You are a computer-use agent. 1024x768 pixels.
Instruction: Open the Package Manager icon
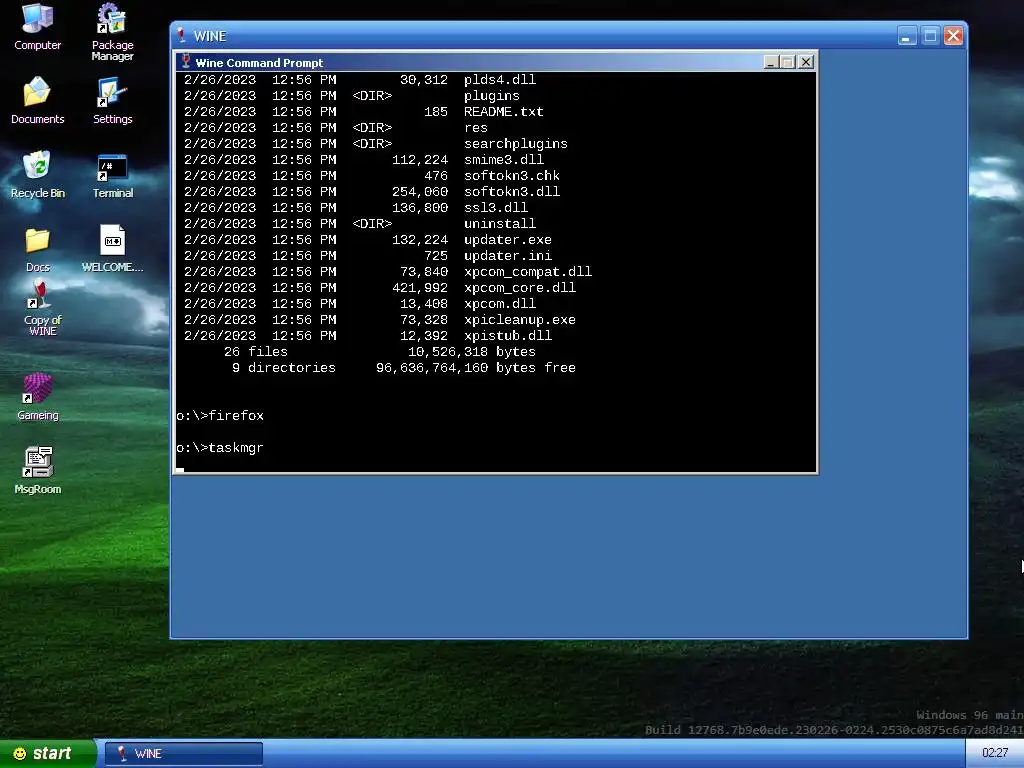tap(112, 32)
